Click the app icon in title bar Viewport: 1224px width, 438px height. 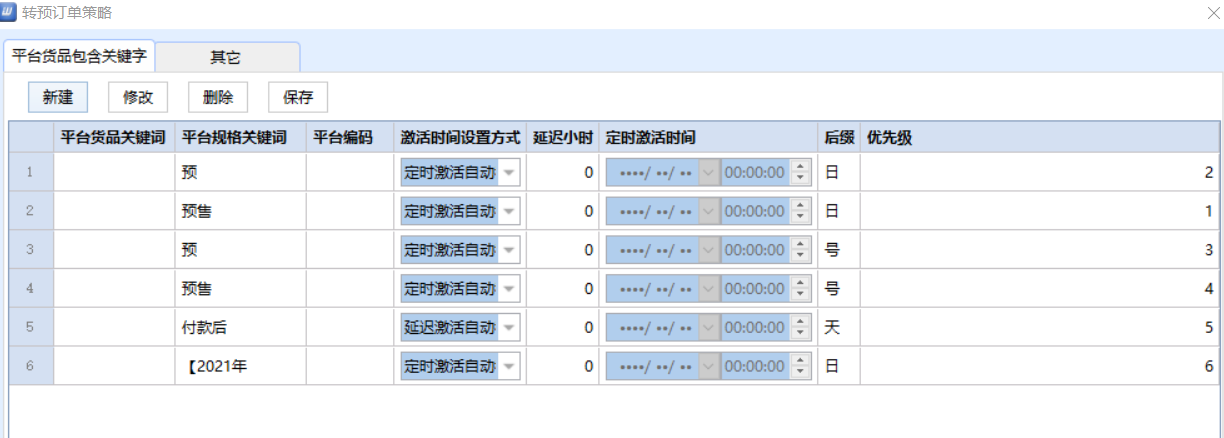[x=9, y=12]
